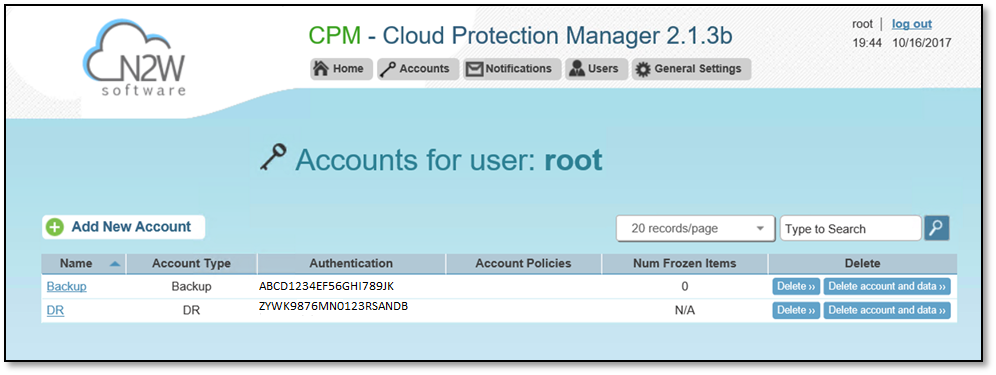Click Delete button for Backup account
This screenshot has width=996, height=375.
tap(796, 287)
